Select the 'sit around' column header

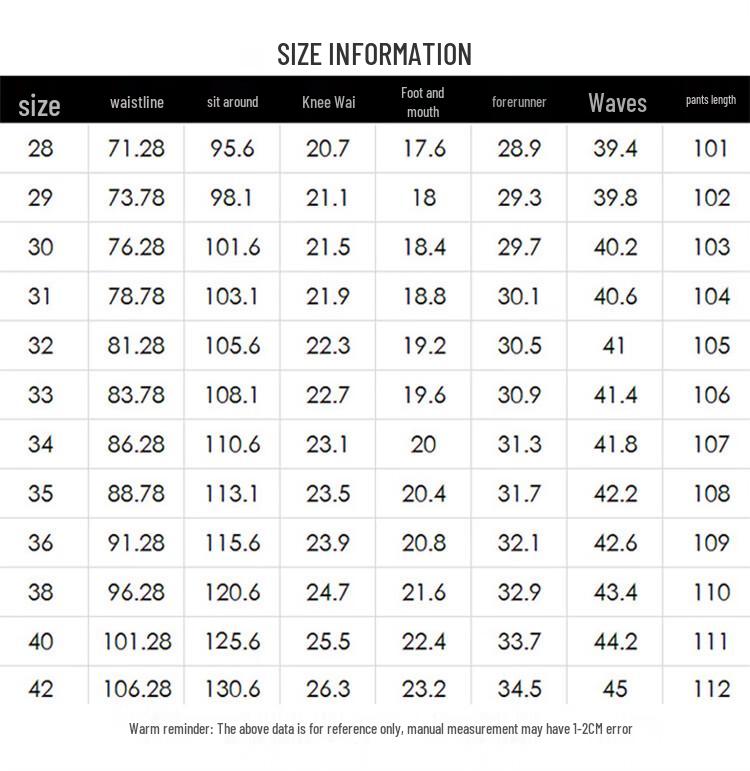tap(232, 102)
